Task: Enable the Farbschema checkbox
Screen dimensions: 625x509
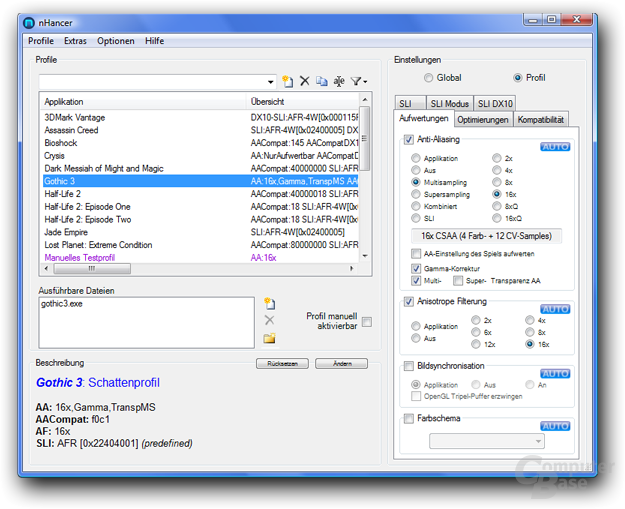Action: [x=409, y=419]
